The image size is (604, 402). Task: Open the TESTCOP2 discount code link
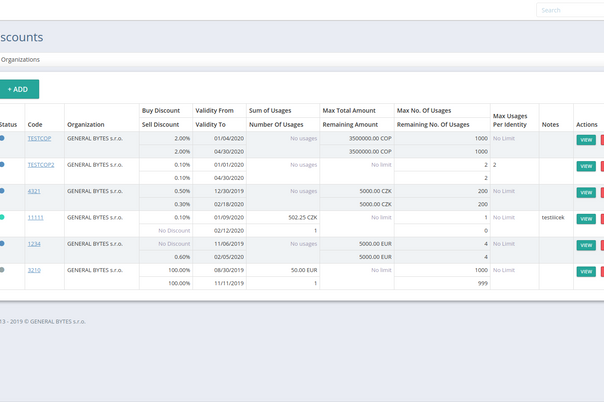pos(41,164)
